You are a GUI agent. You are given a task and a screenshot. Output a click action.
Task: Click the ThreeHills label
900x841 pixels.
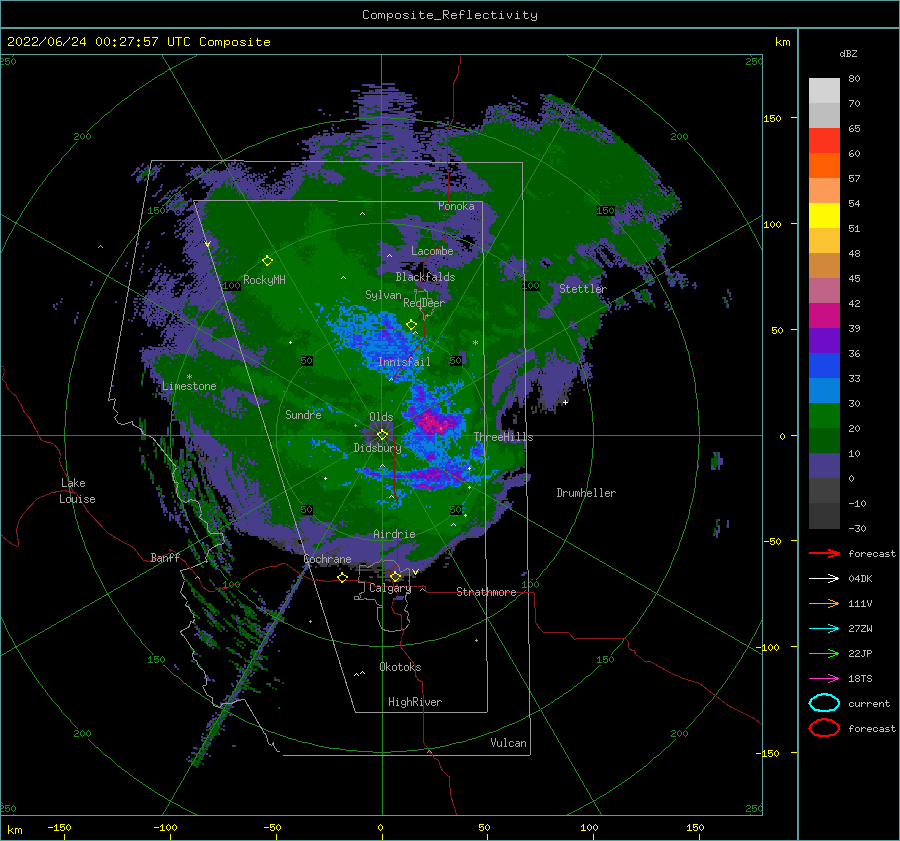click(503, 437)
